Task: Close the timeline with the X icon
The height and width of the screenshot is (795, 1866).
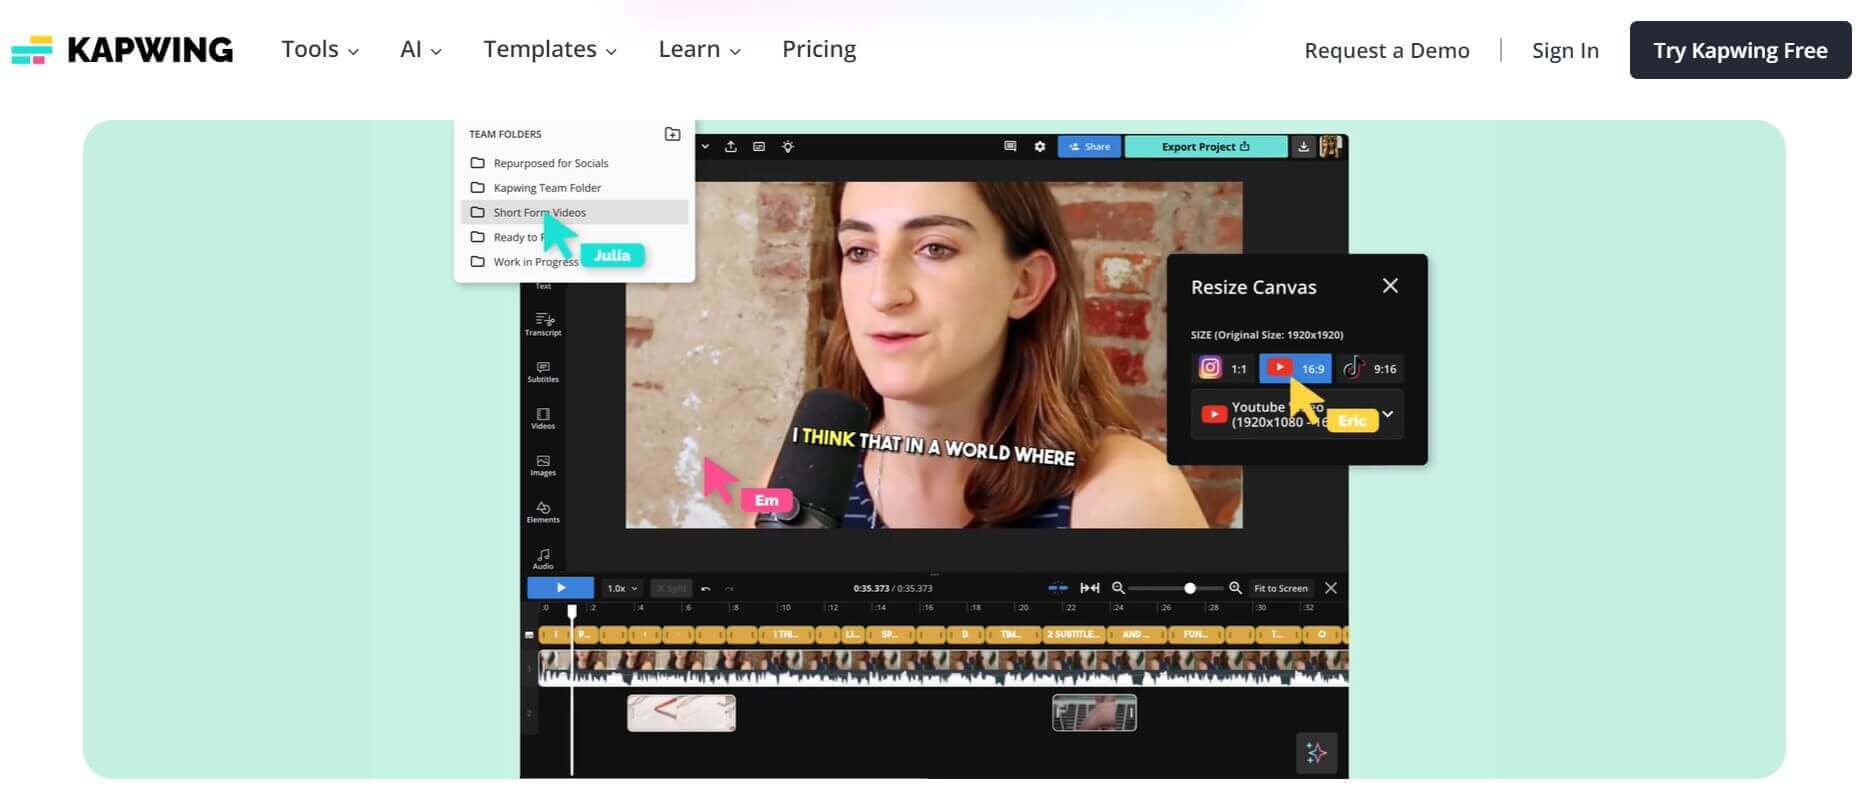Action: pyautogui.click(x=1331, y=588)
